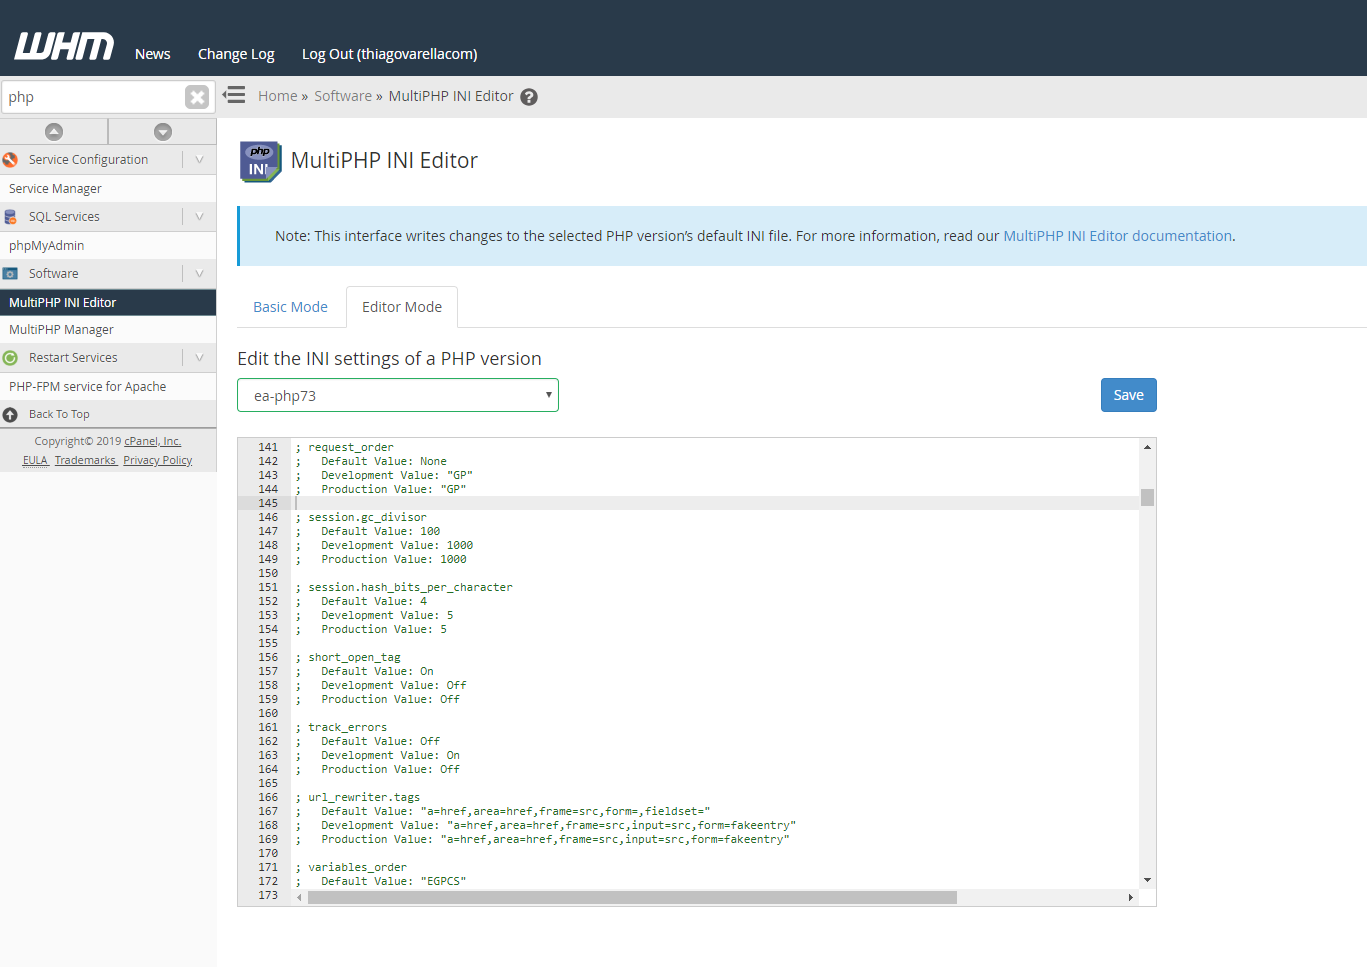Image resolution: width=1367 pixels, height=967 pixels.
Task: Click the Software group label in sidebar
Action: (53, 274)
